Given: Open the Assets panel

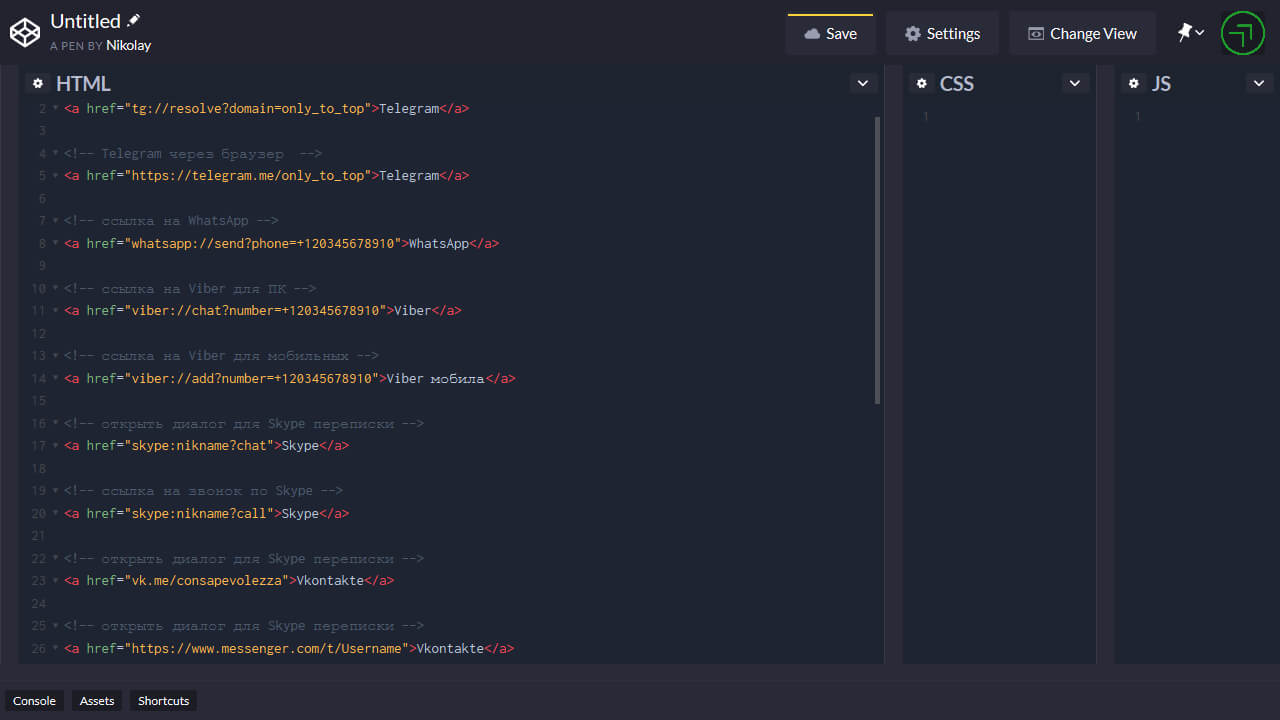Looking at the screenshot, I should (x=97, y=701).
